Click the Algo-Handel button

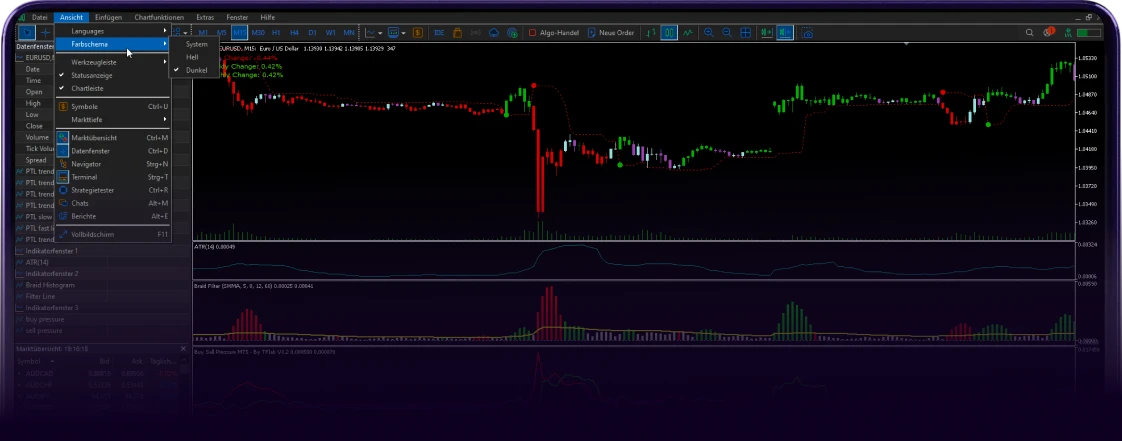[554, 33]
